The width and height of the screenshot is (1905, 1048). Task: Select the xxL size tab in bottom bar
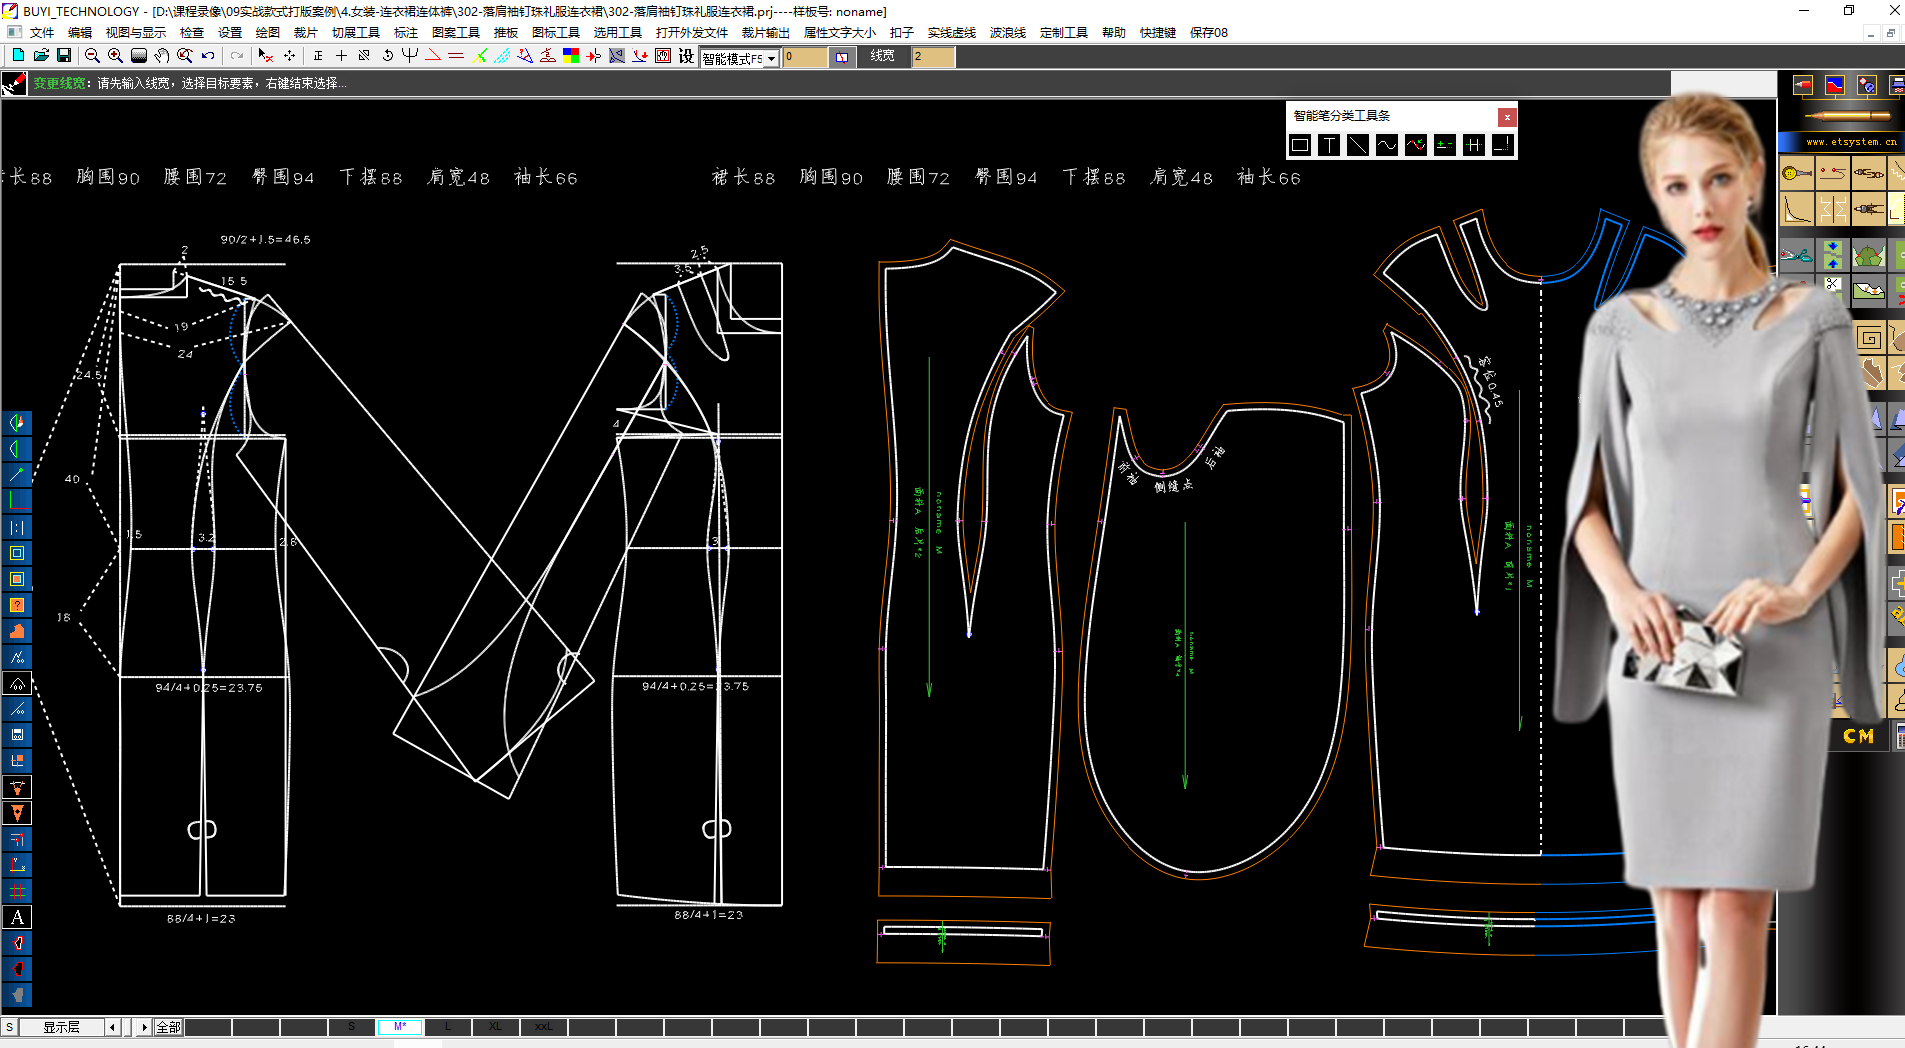543,1027
